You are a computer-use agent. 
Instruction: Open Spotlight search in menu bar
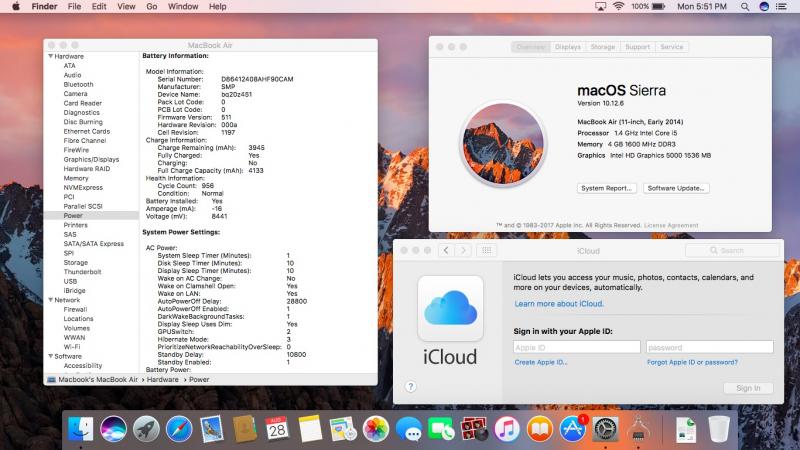pos(745,7)
